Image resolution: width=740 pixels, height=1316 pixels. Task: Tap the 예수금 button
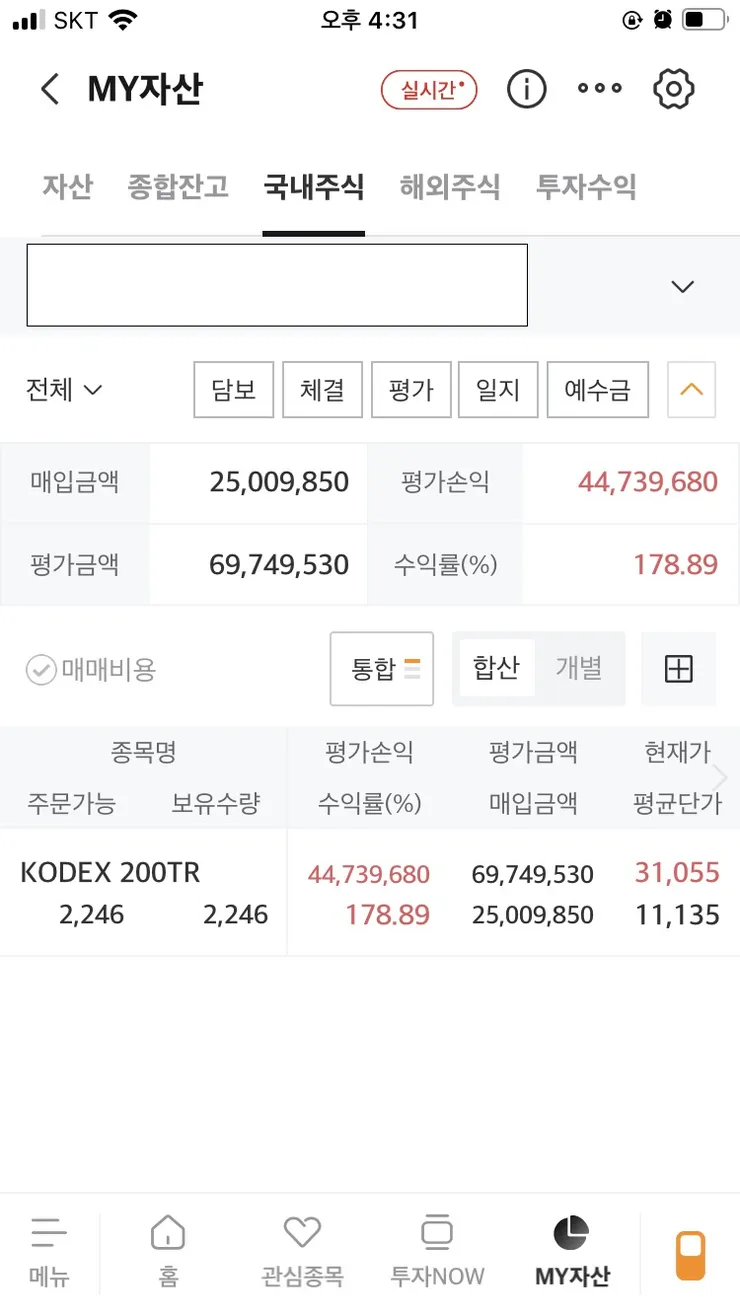[x=598, y=389]
